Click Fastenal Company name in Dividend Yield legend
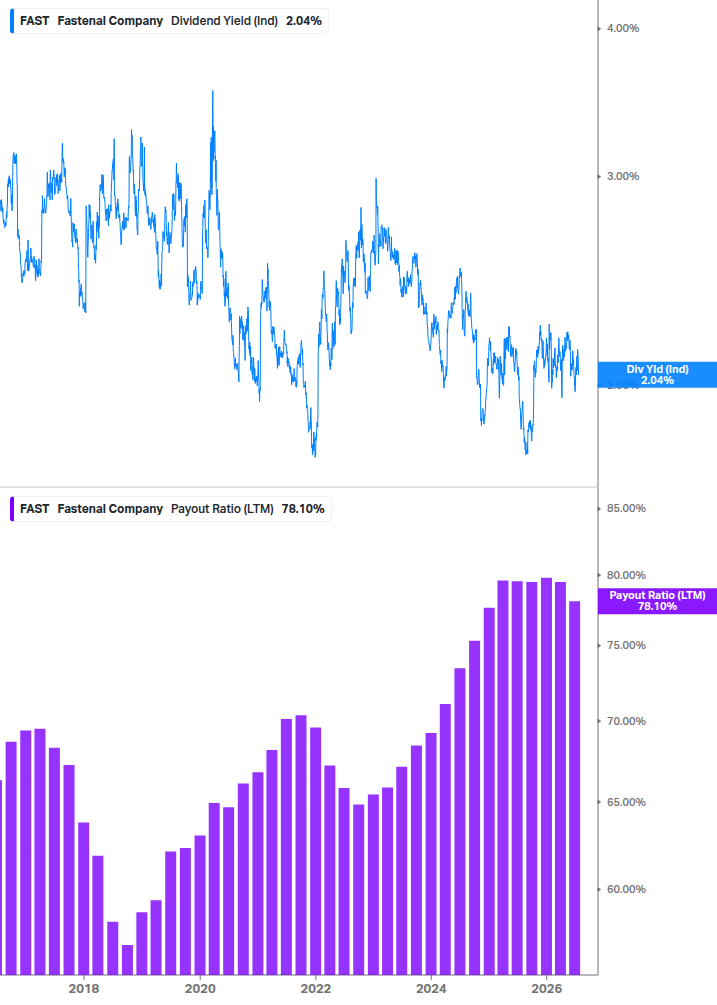717x1005 pixels. pos(110,21)
